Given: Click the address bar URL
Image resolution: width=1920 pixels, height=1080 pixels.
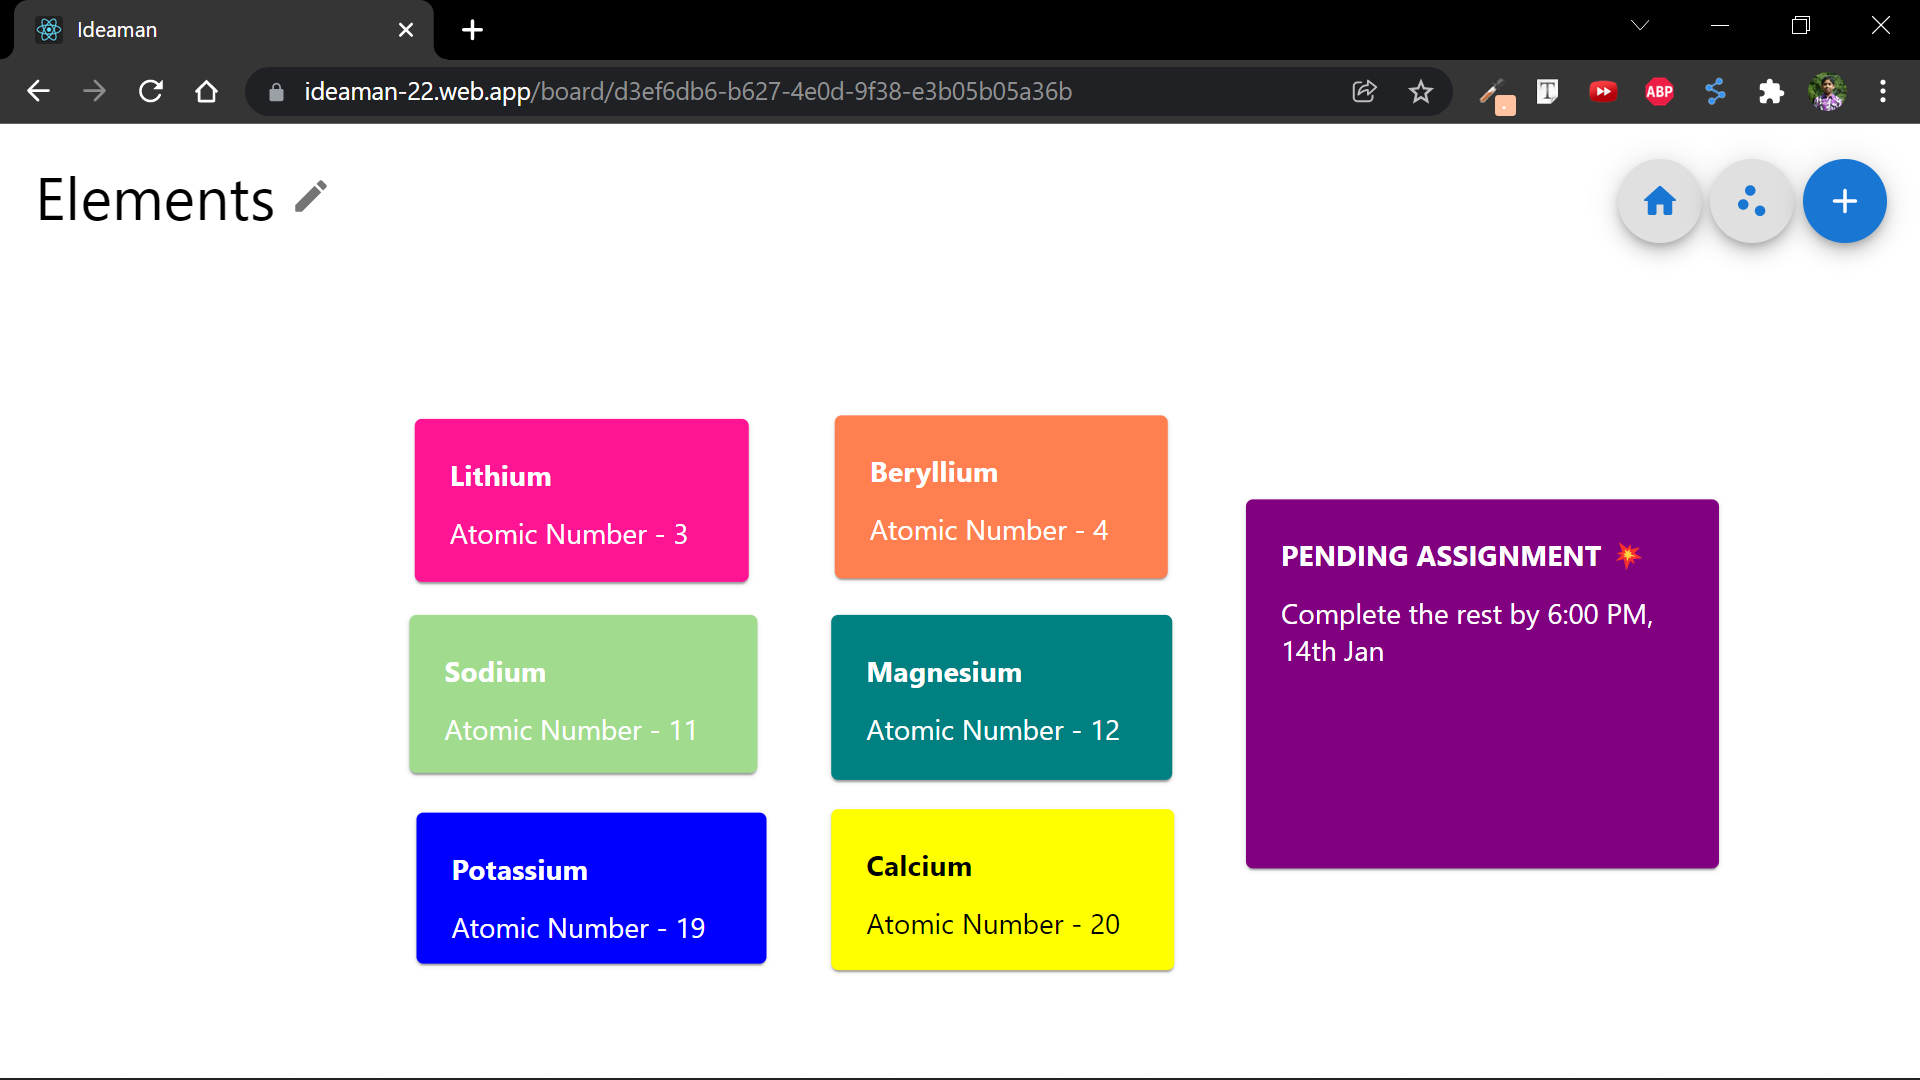Looking at the screenshot, I should point(688,91).
